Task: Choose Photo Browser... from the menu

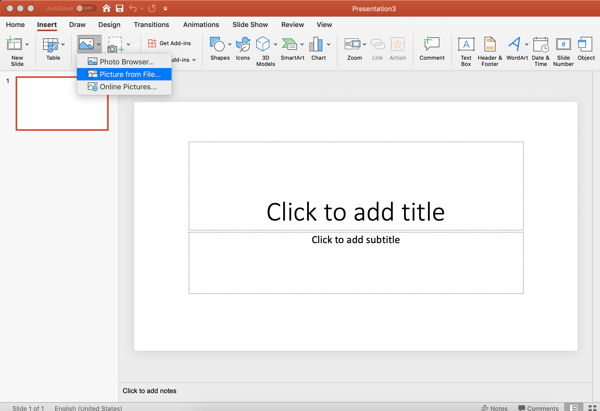Action: pos(124,62)
